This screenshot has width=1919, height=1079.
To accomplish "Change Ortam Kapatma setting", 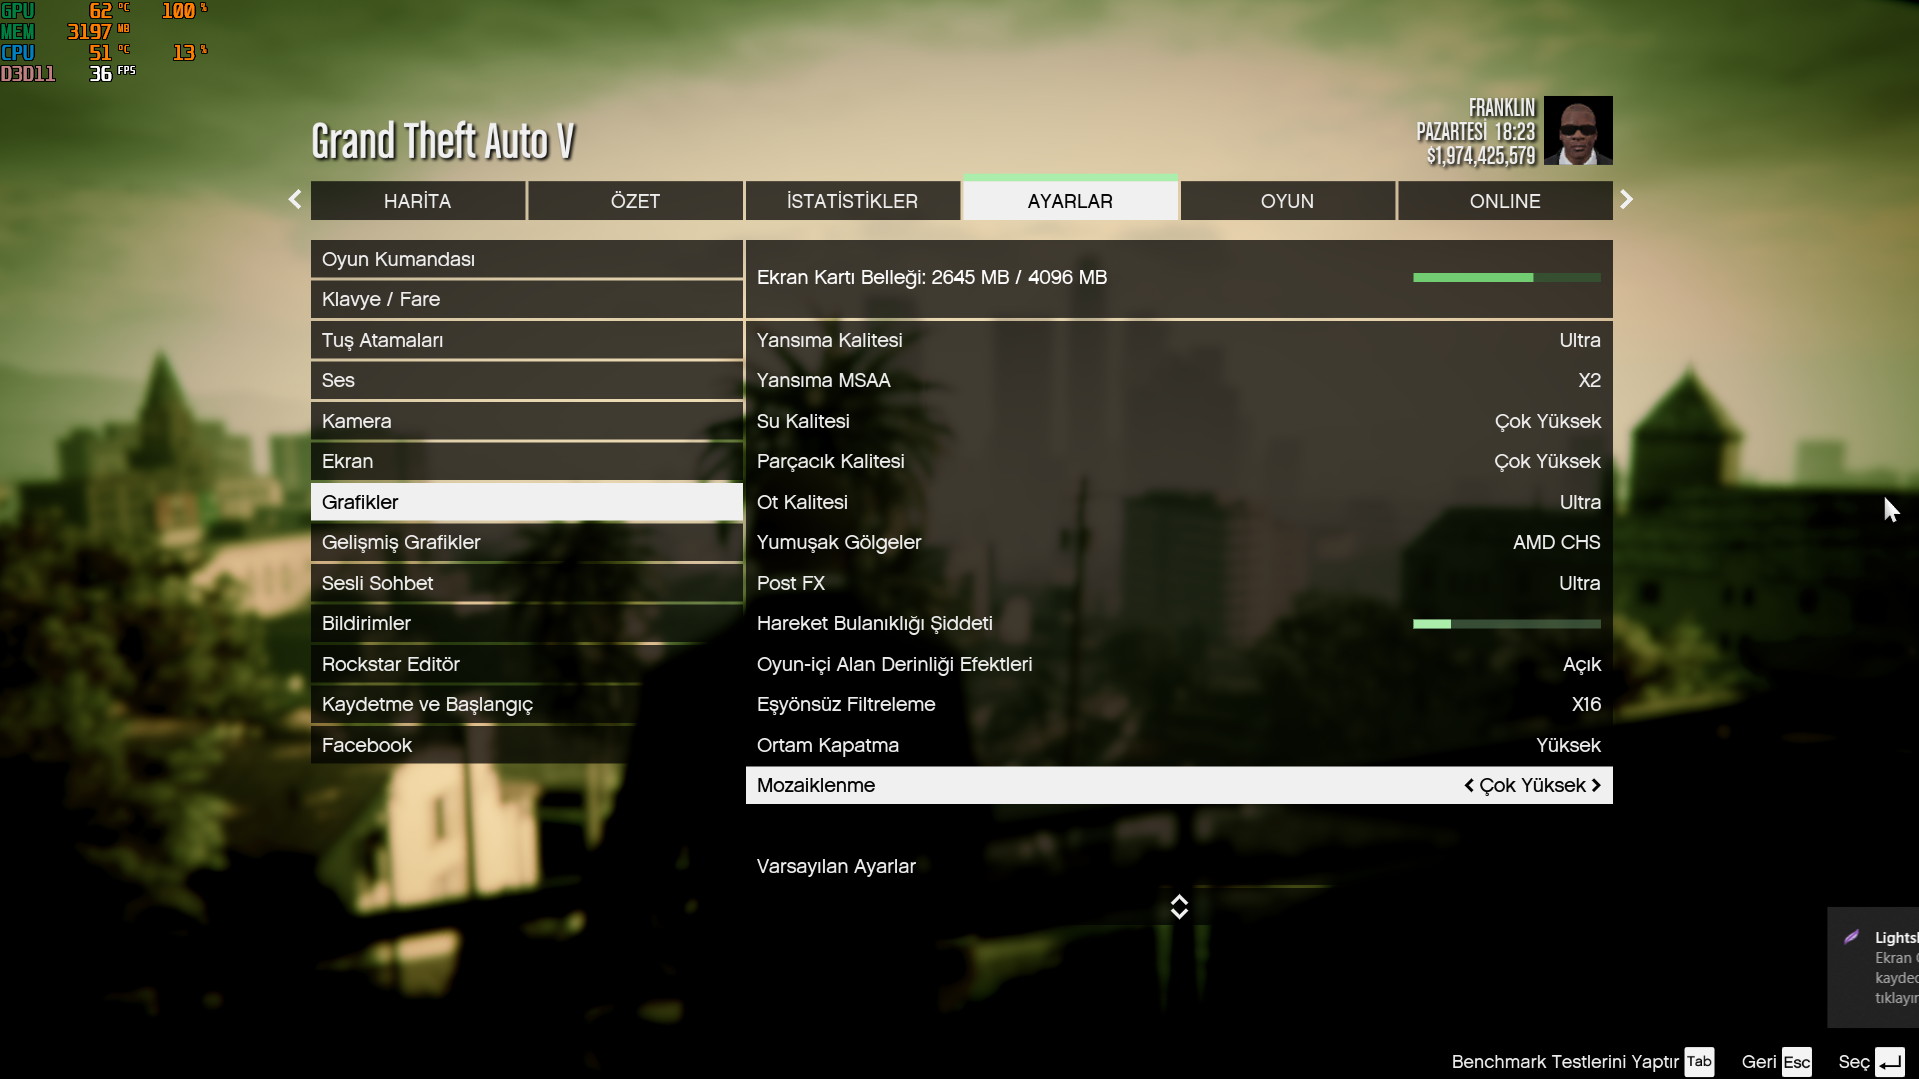I will pos(1179,745).
